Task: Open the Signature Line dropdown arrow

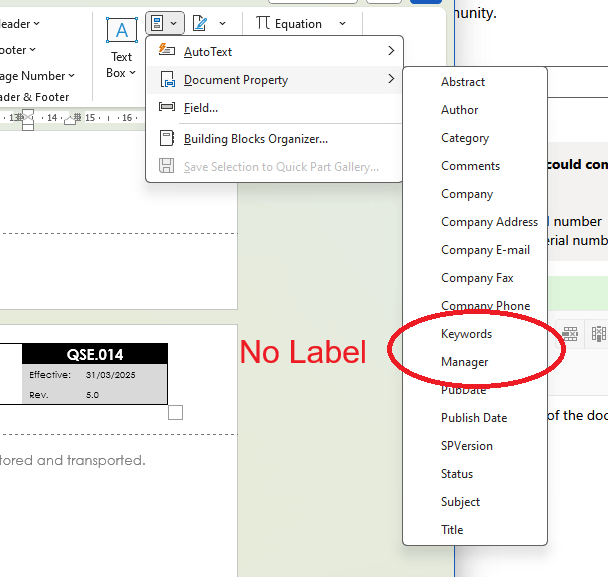Action: pos(222,24)
